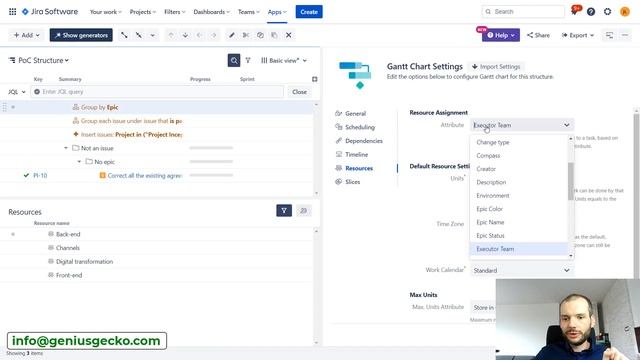Click the remove X icon in toolbar
Viewport: 640px width, 360px height.
289,35
